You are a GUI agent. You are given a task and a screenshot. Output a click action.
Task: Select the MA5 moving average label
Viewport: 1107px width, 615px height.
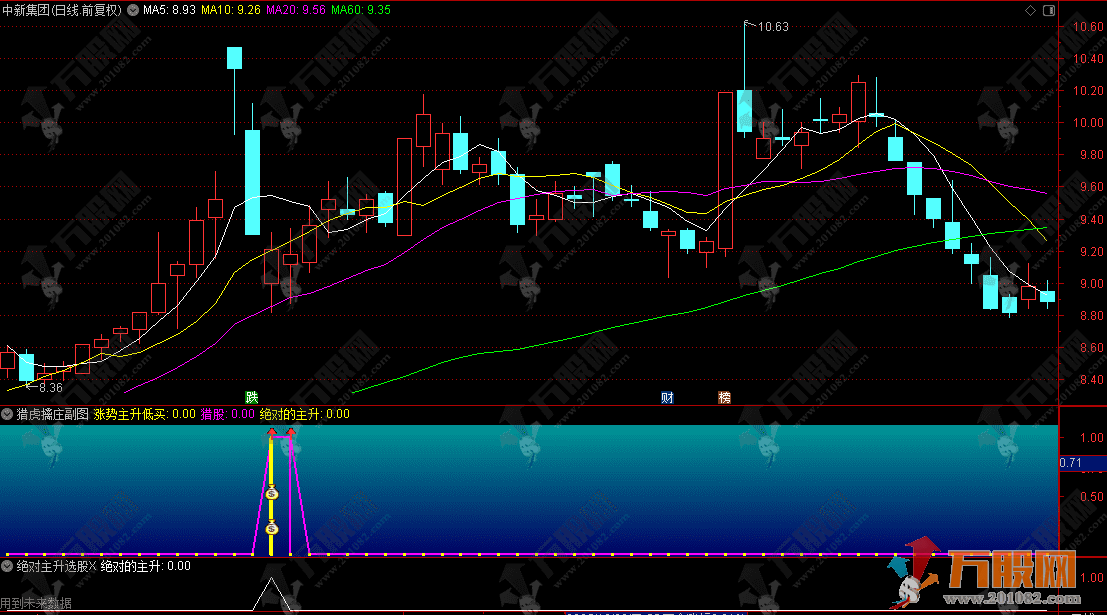(167, 9)
